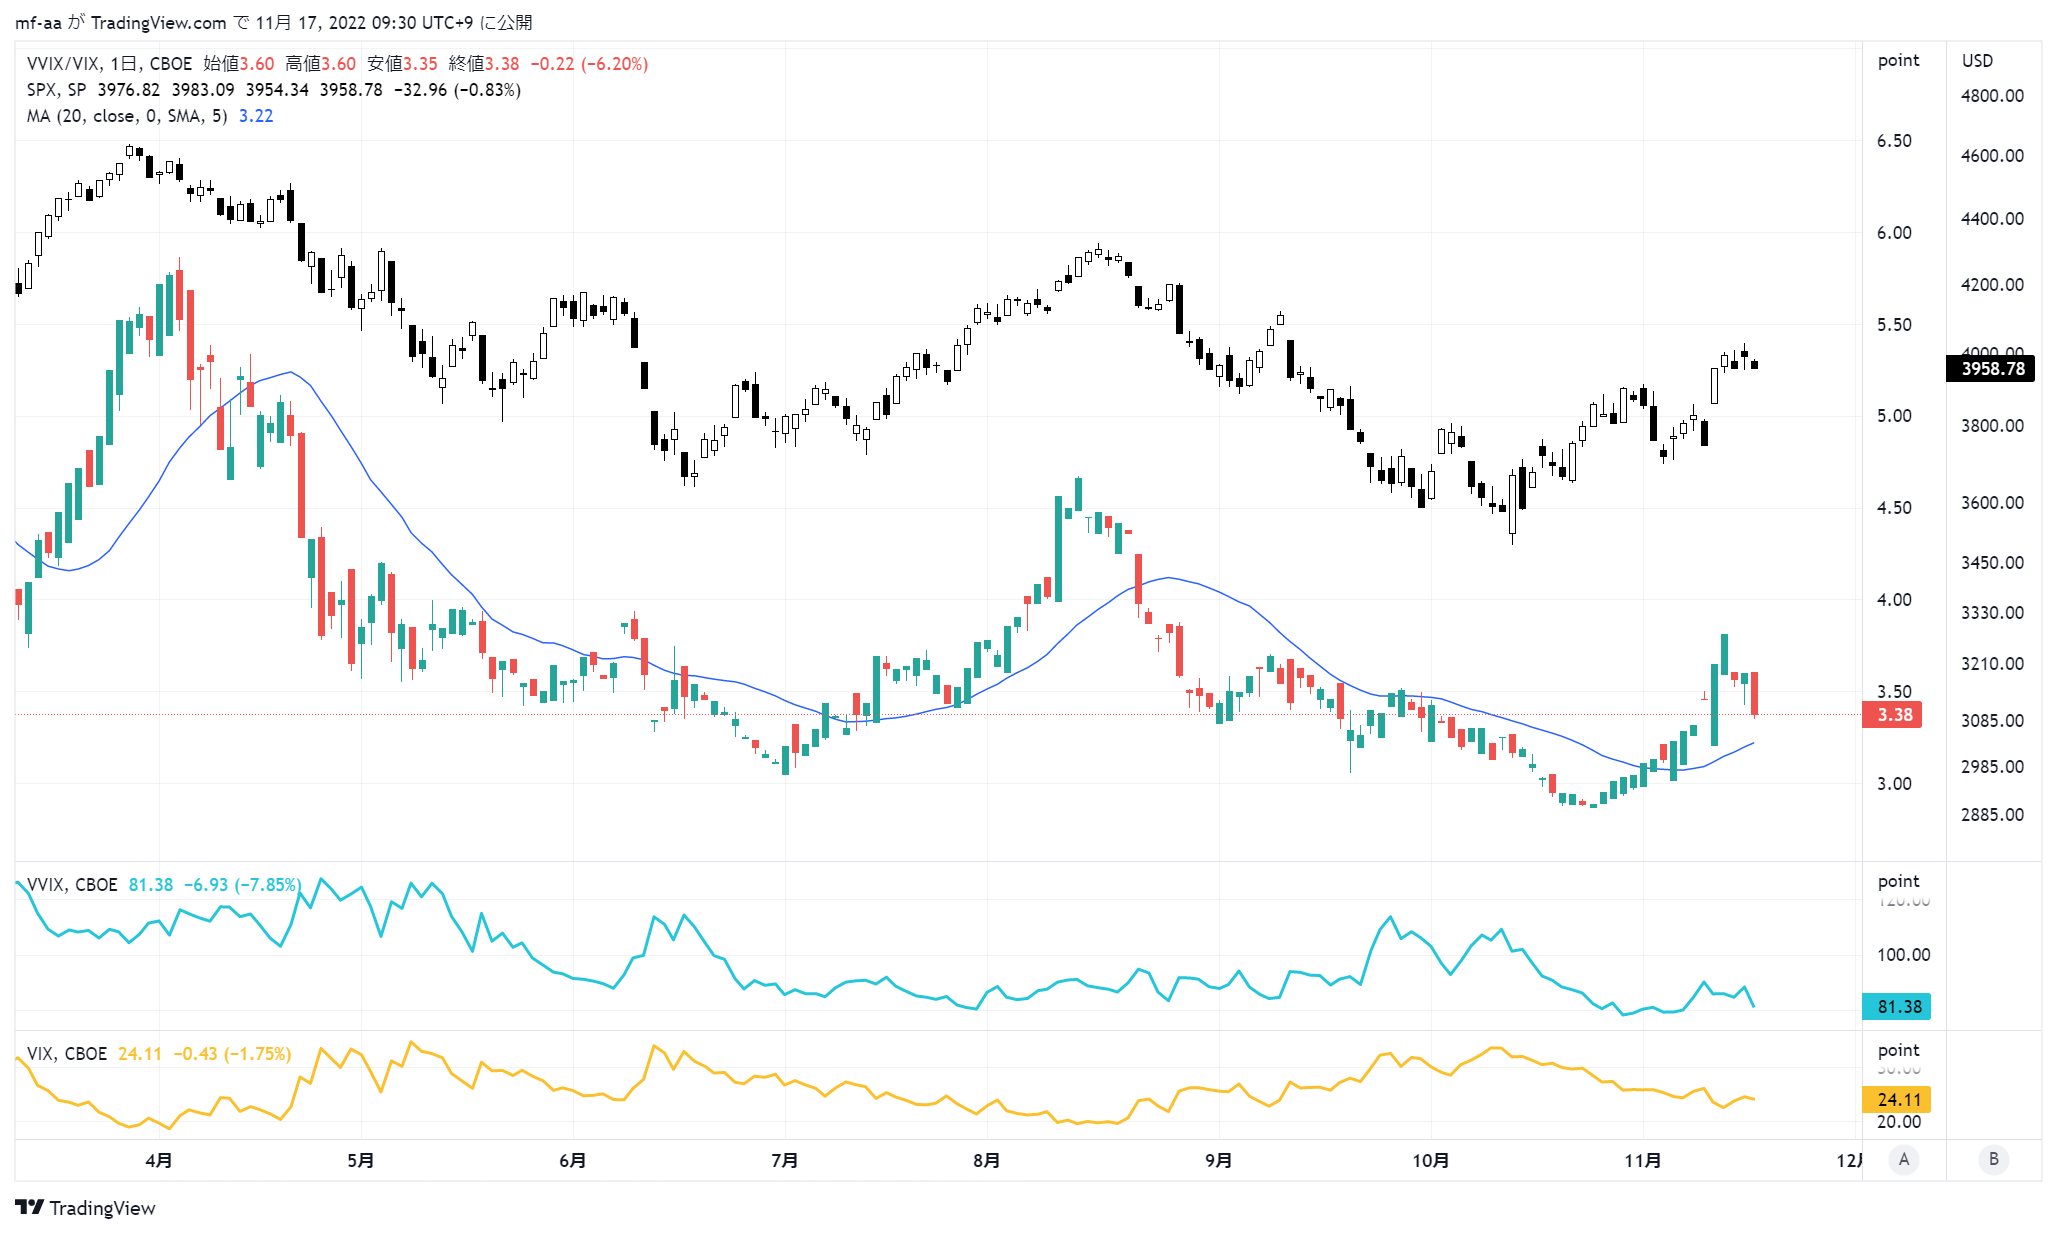Click the 4月 time axis label
Image resolution: width=2057 pixels, height=1234 pixels.
pyautogui.click(x=158, y=1160)
